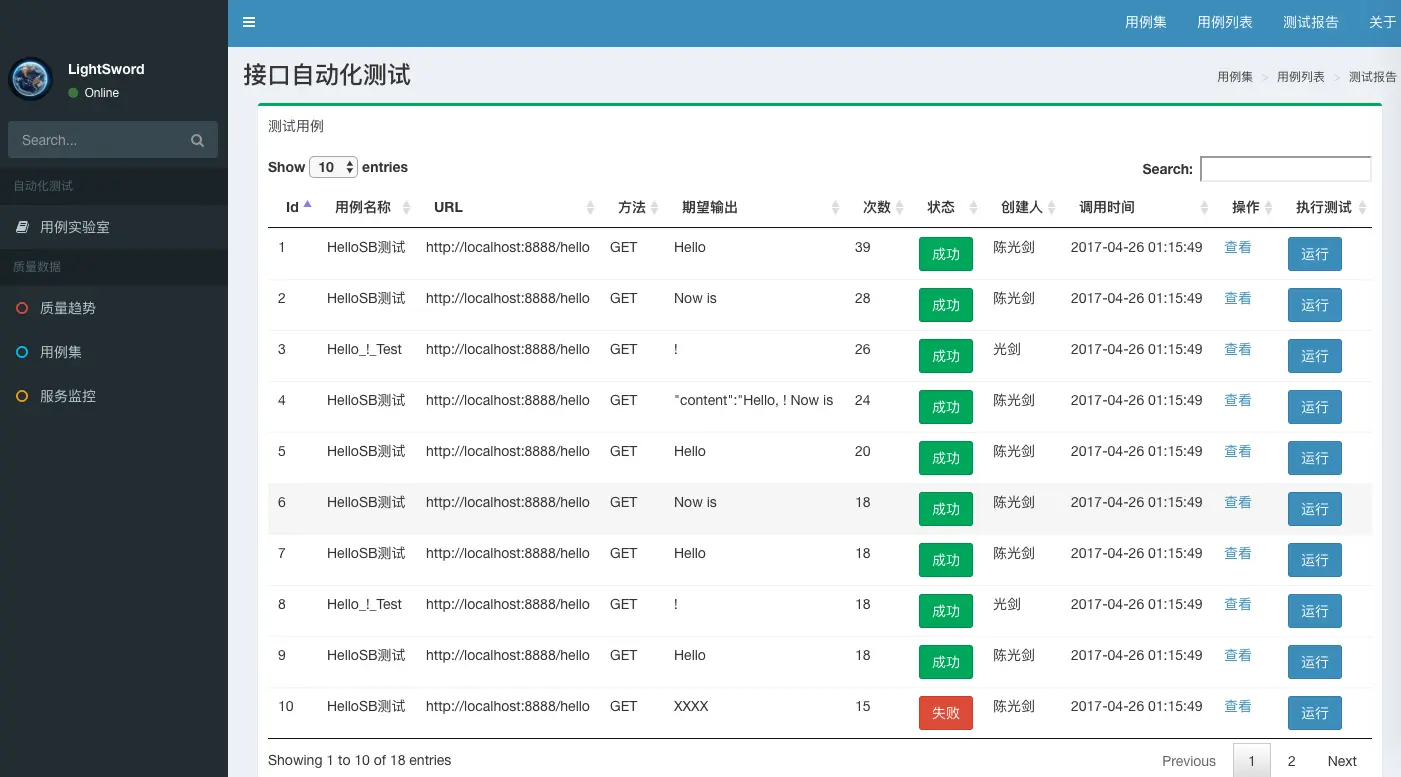This screenshot has width=1401, height=777.
Task: Click Hello_!_Test name in row 3
Action: tap(364, 349)
